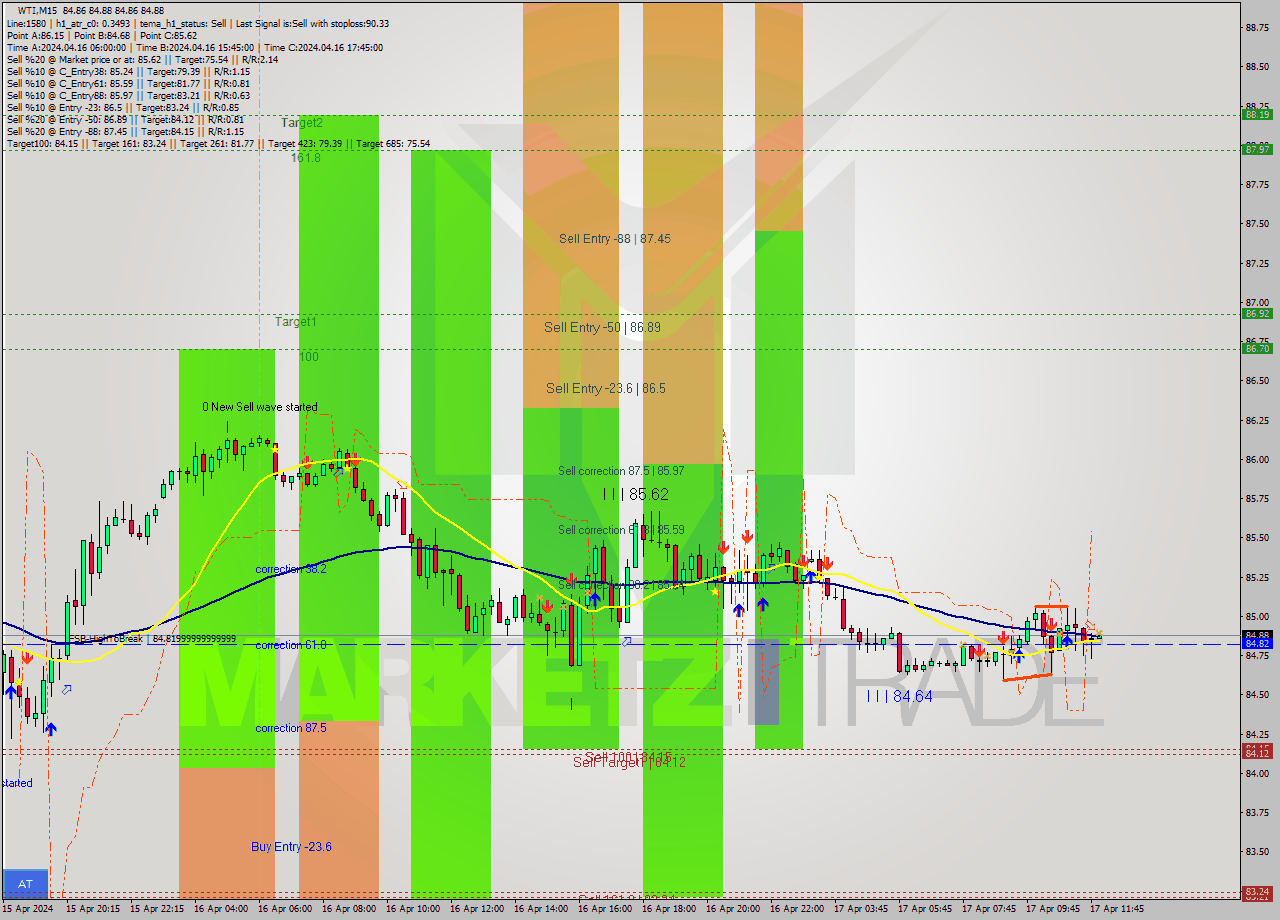
Task: Click the Target1 label
Action: [x=296, y=322]
